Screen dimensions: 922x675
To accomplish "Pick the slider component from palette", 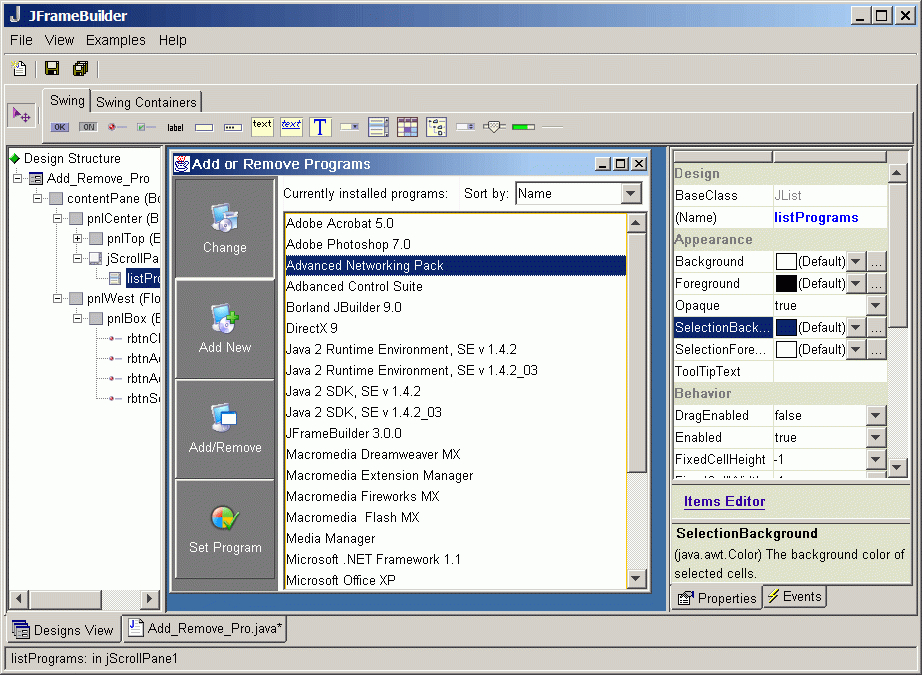I will 494,127.
